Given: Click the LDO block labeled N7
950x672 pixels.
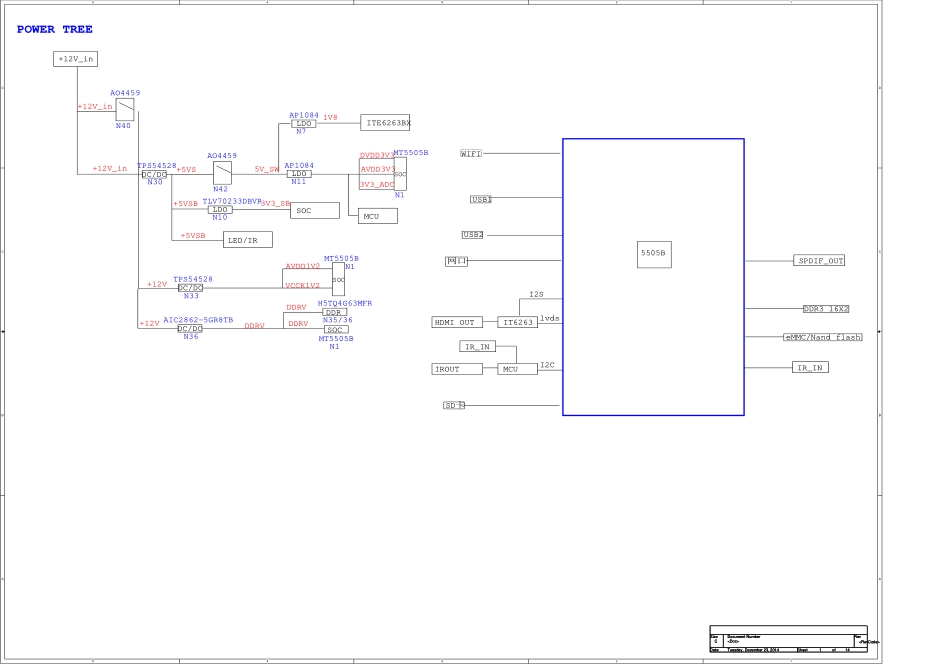Looking at the screenshot, I should [303, 124].
